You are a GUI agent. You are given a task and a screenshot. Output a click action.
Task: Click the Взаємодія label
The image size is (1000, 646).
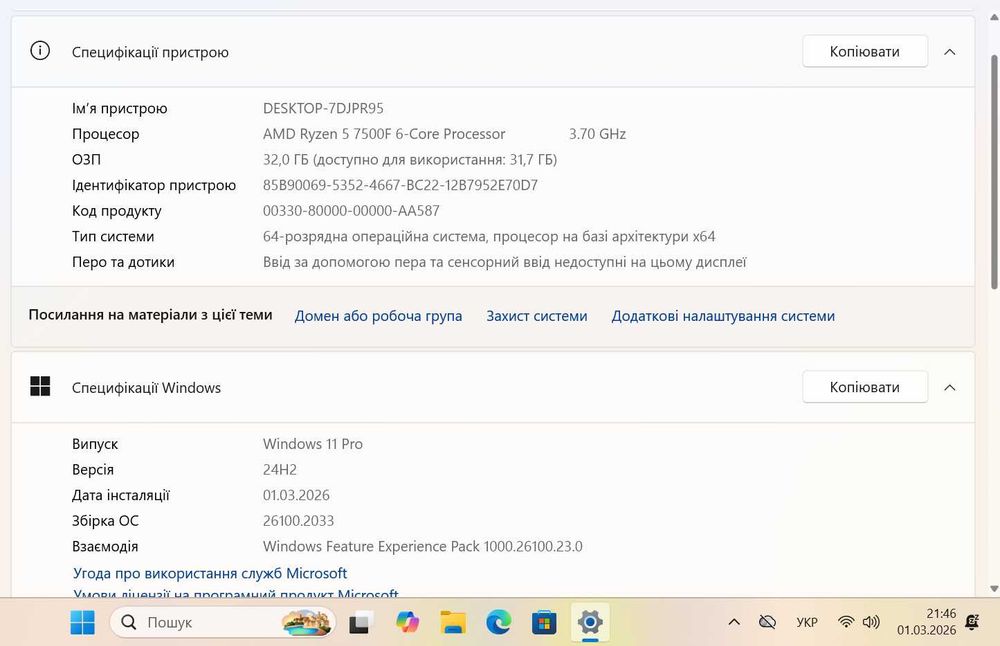pos(105,547)
